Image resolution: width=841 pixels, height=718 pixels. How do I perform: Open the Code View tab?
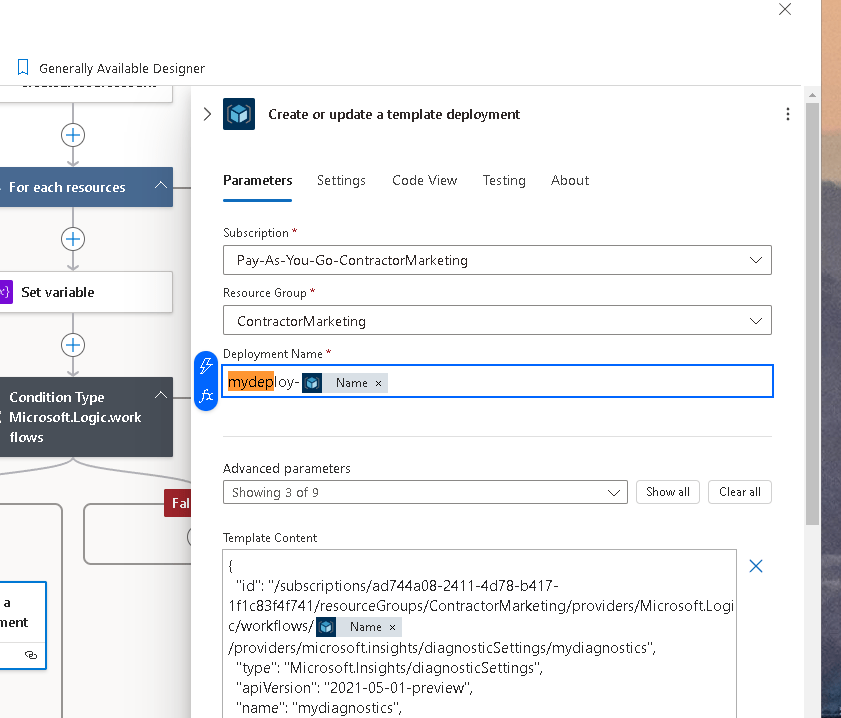[x=424, y=180]
